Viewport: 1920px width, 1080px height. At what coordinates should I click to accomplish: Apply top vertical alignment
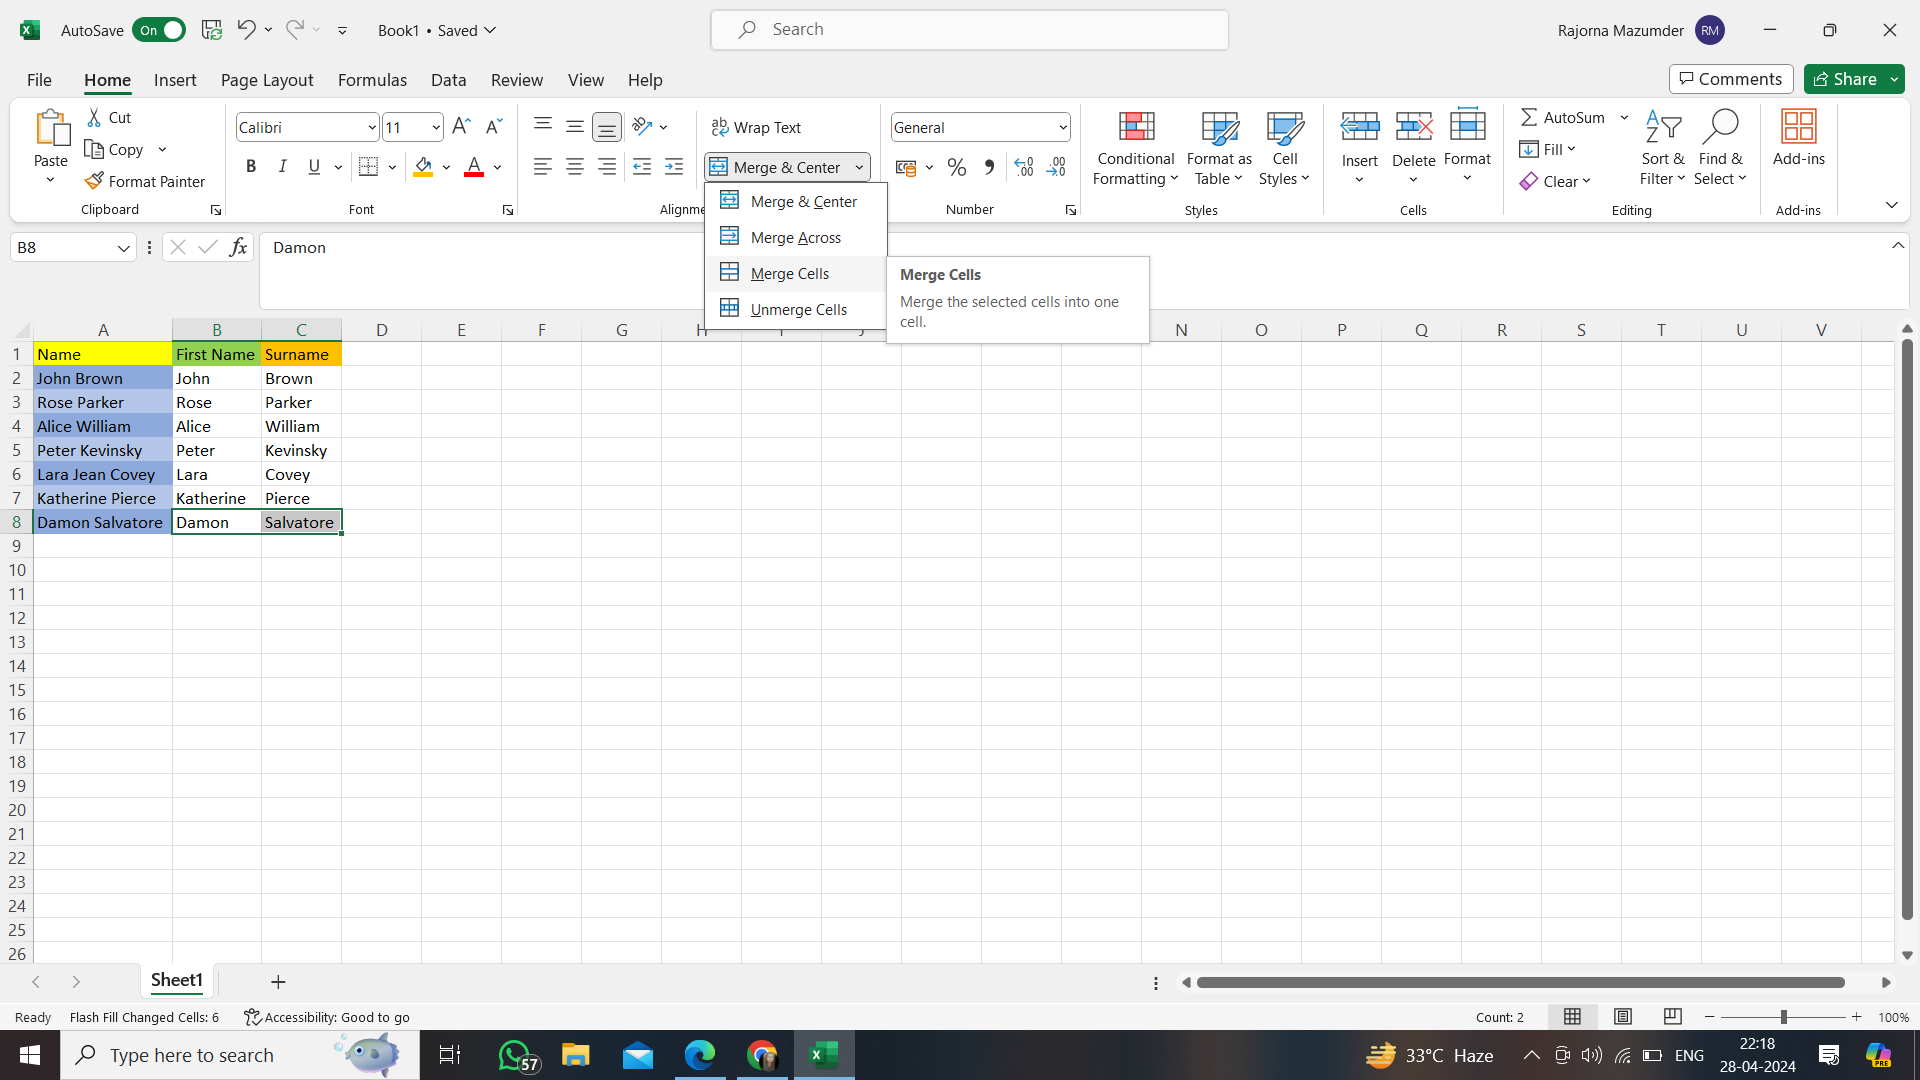pos(543,127)
